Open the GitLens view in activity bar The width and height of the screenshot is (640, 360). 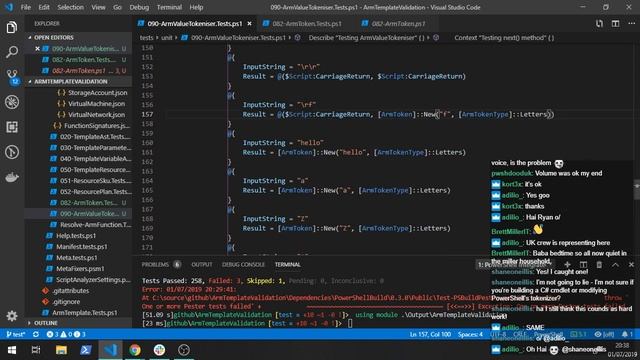point(12,152)
